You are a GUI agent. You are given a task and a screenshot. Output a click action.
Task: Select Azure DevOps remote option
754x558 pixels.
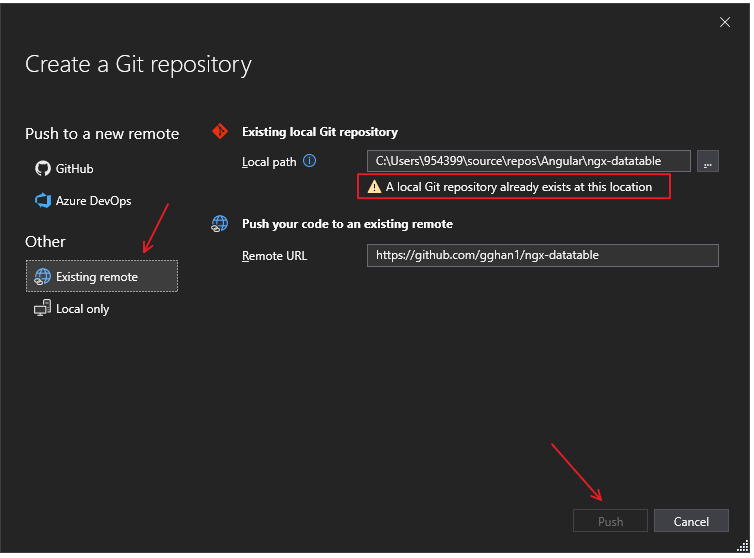click(83, 201)
